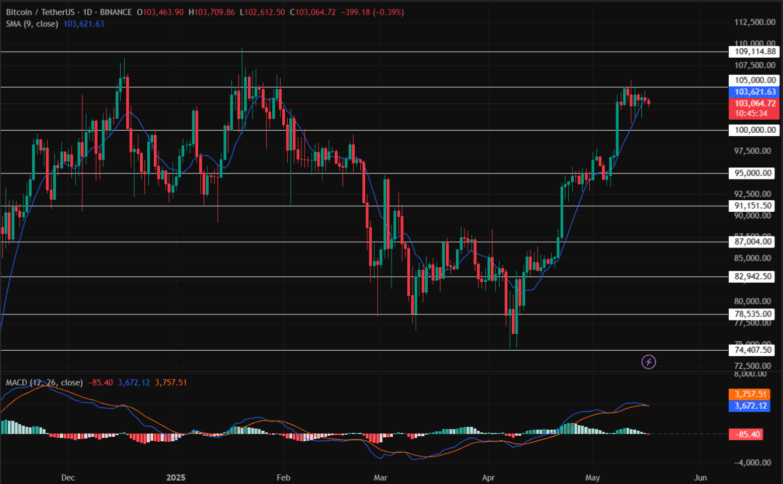Click the signal value 3,757.51 in legend
Screen dimensions: 783x484
point(171,383)
